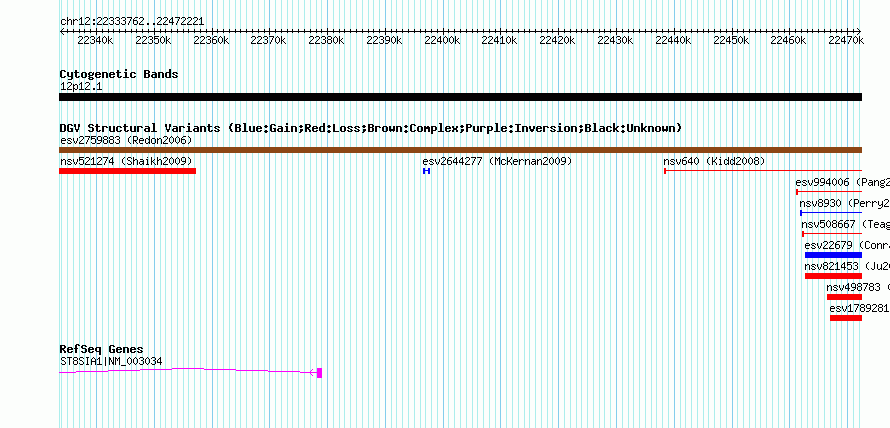890x428 pixels.
Task: Open the nsv508667 variant label
Action: coord(846,224)
